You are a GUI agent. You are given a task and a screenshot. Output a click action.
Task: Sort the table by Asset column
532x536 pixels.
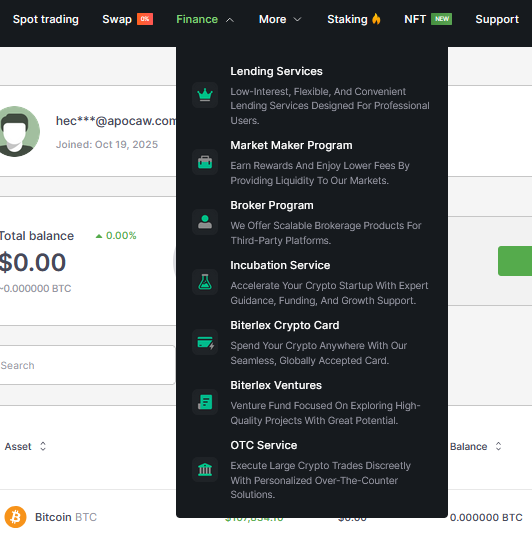tap(25, 446)
